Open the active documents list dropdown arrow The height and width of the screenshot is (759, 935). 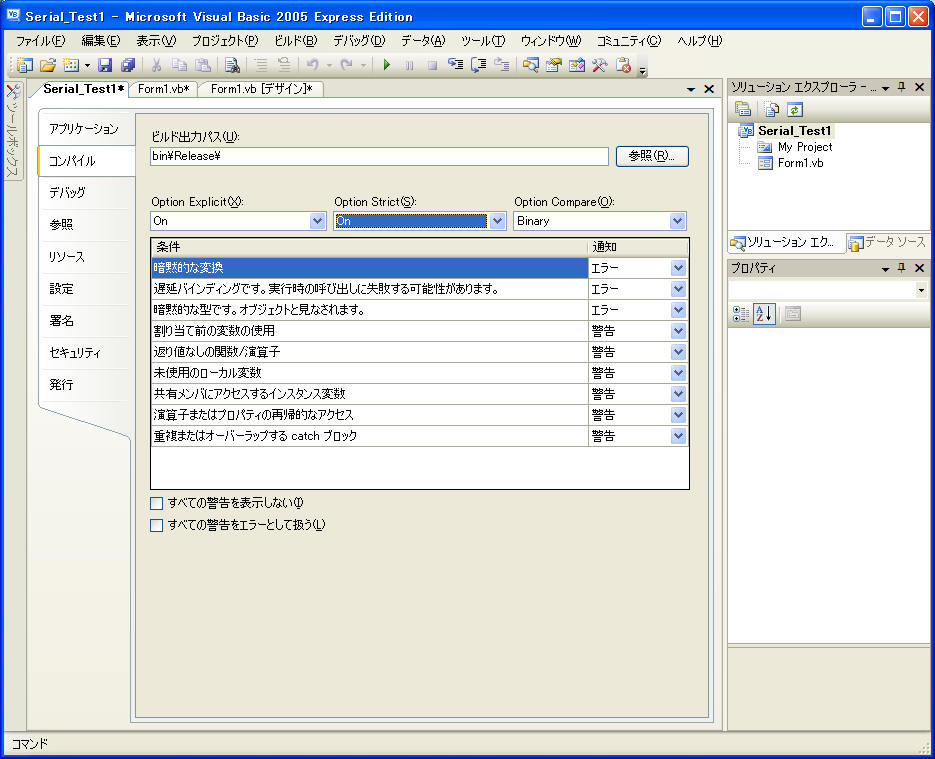click(x=691, y=89)
